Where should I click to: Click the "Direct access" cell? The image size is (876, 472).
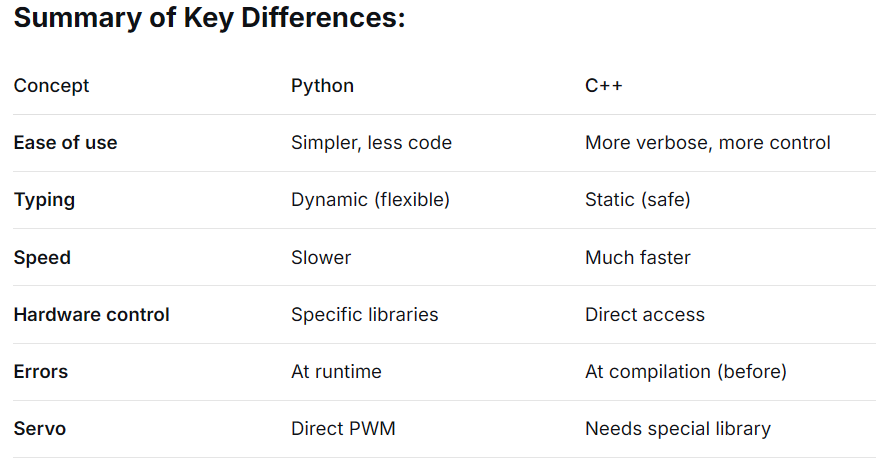644,315
